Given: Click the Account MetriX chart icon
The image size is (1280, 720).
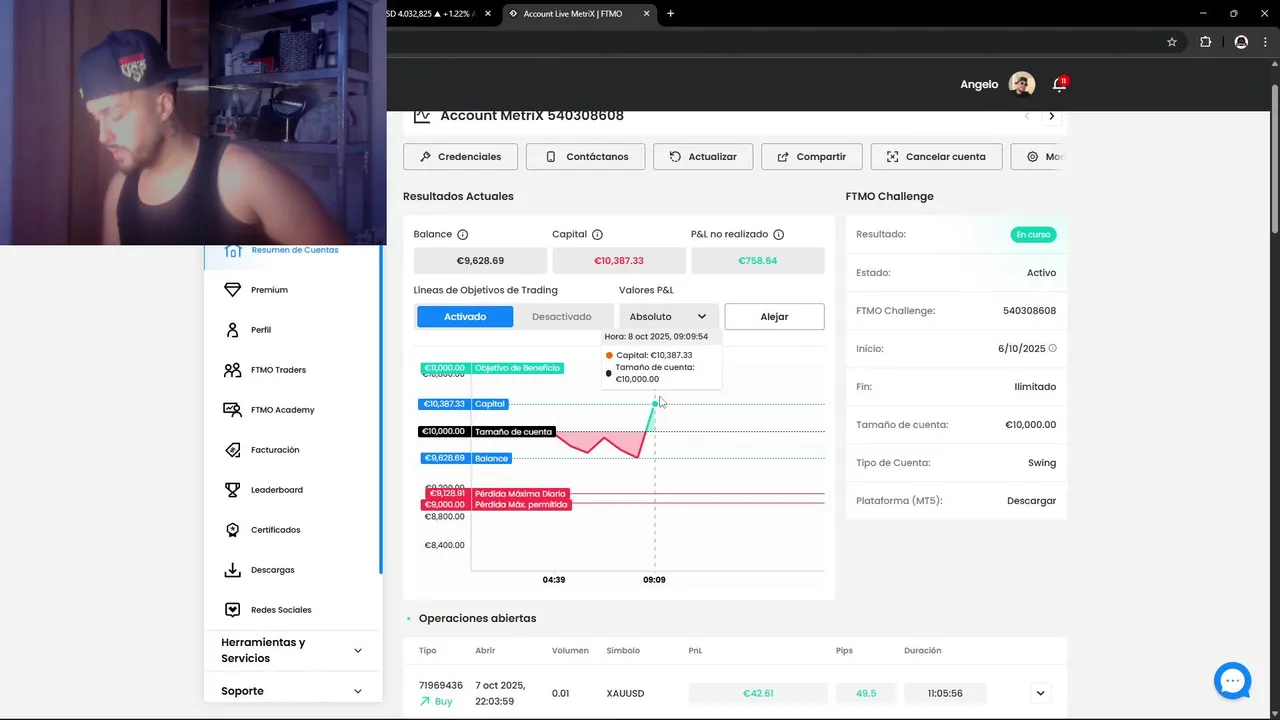Looking at the screenshot, I should tap(422, 115).
